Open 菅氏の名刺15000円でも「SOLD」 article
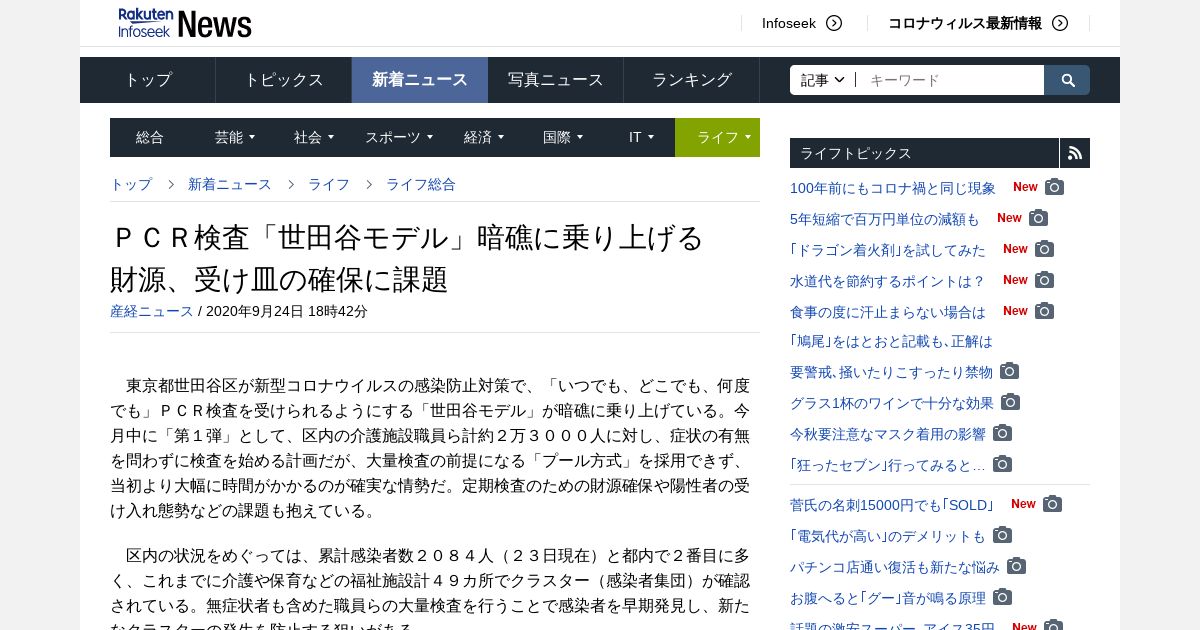Screen dimensions: 1200x630 [x=893, y=505]
